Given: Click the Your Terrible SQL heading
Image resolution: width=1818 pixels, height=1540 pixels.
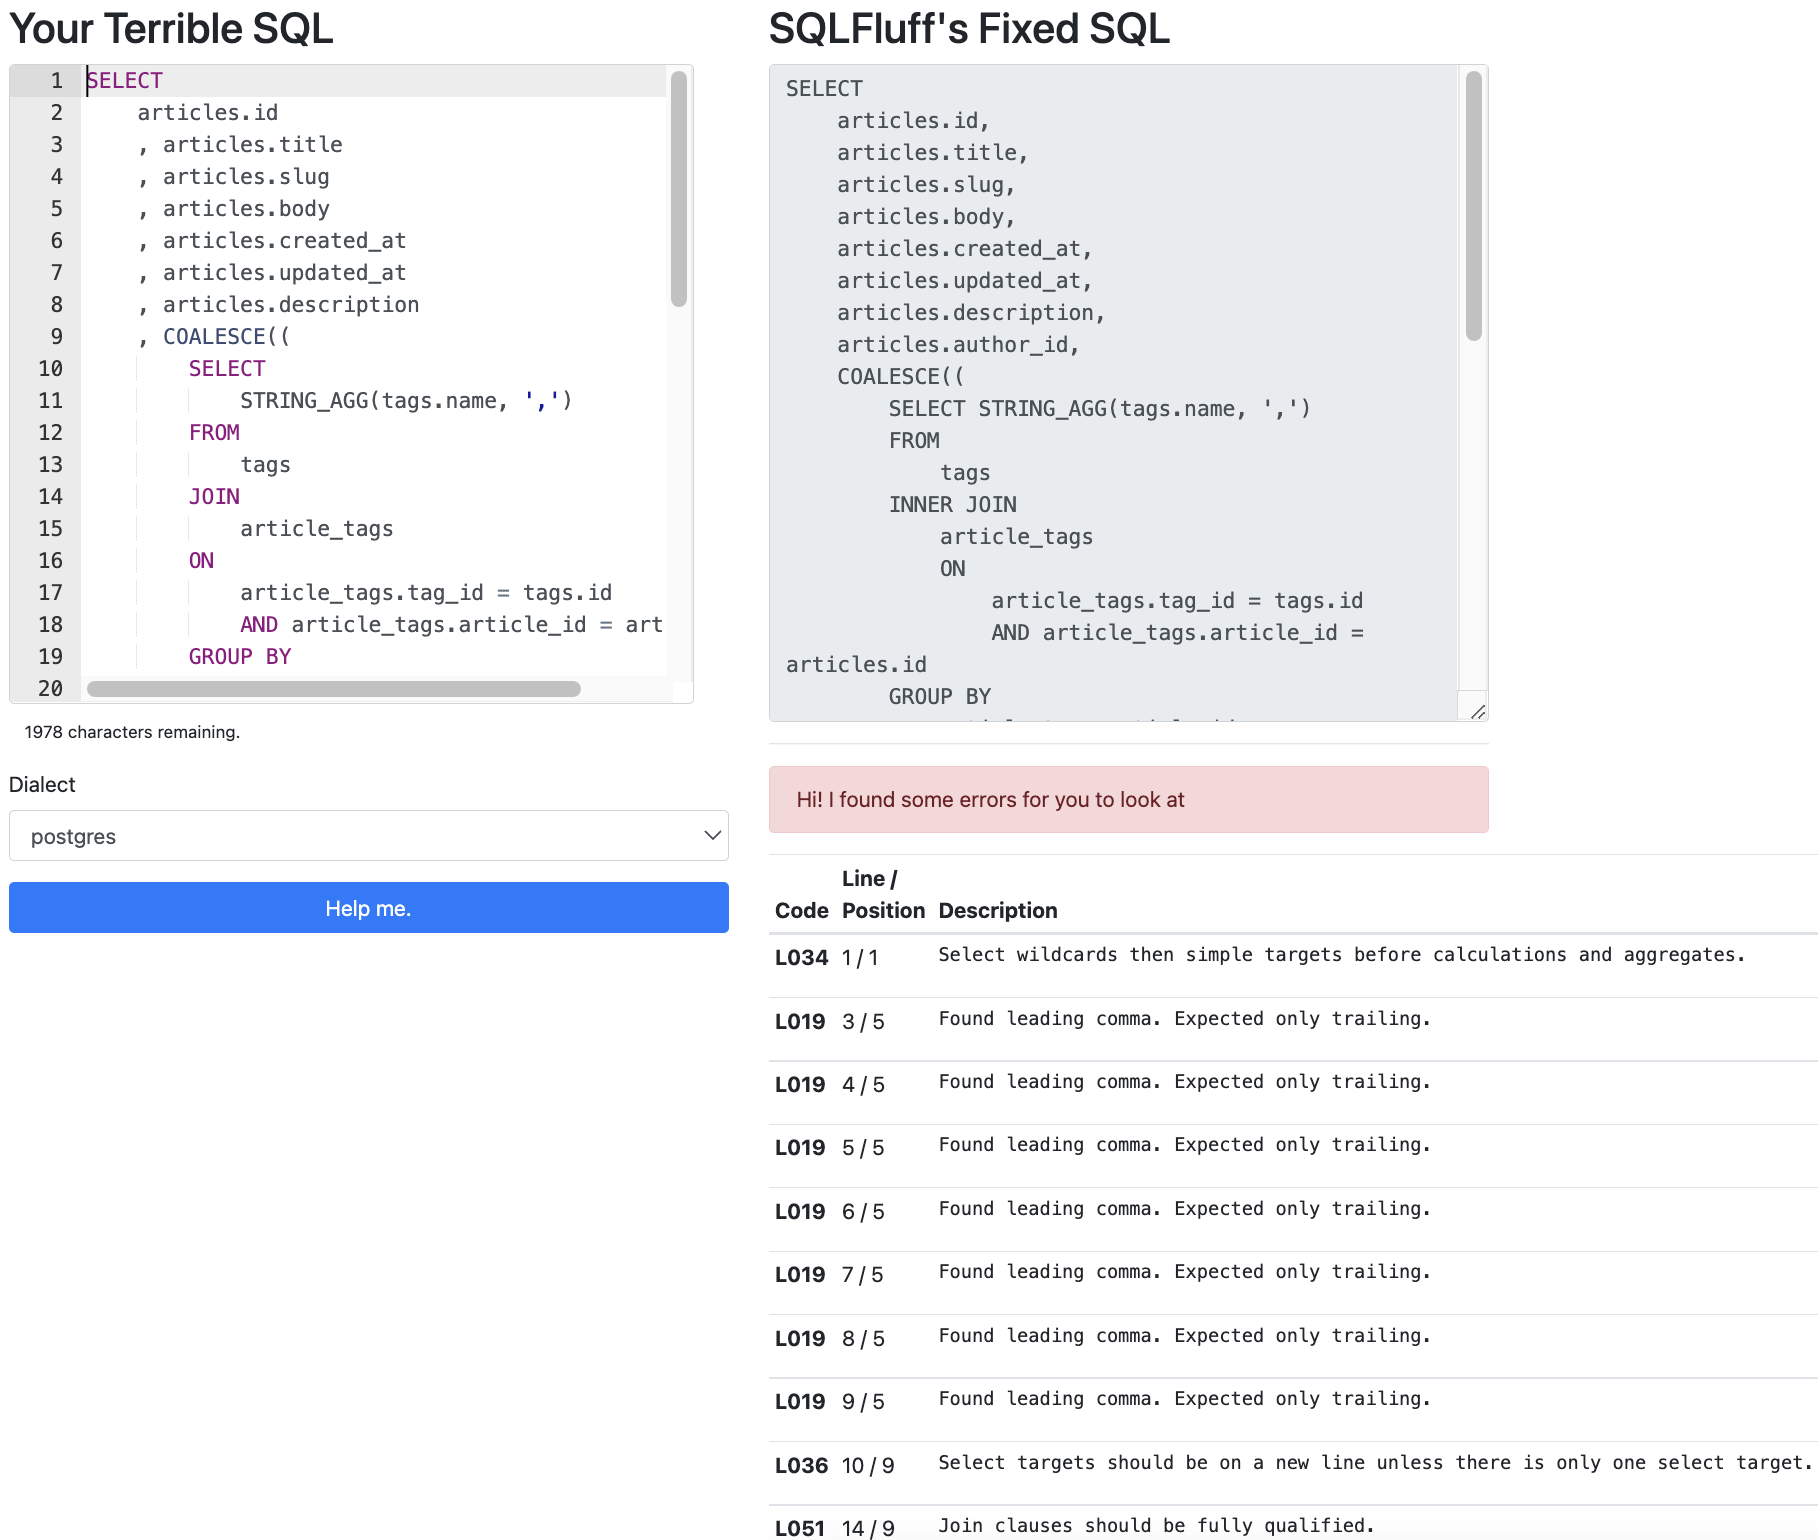Looking at the screenshot, I should tap(171, 28).
